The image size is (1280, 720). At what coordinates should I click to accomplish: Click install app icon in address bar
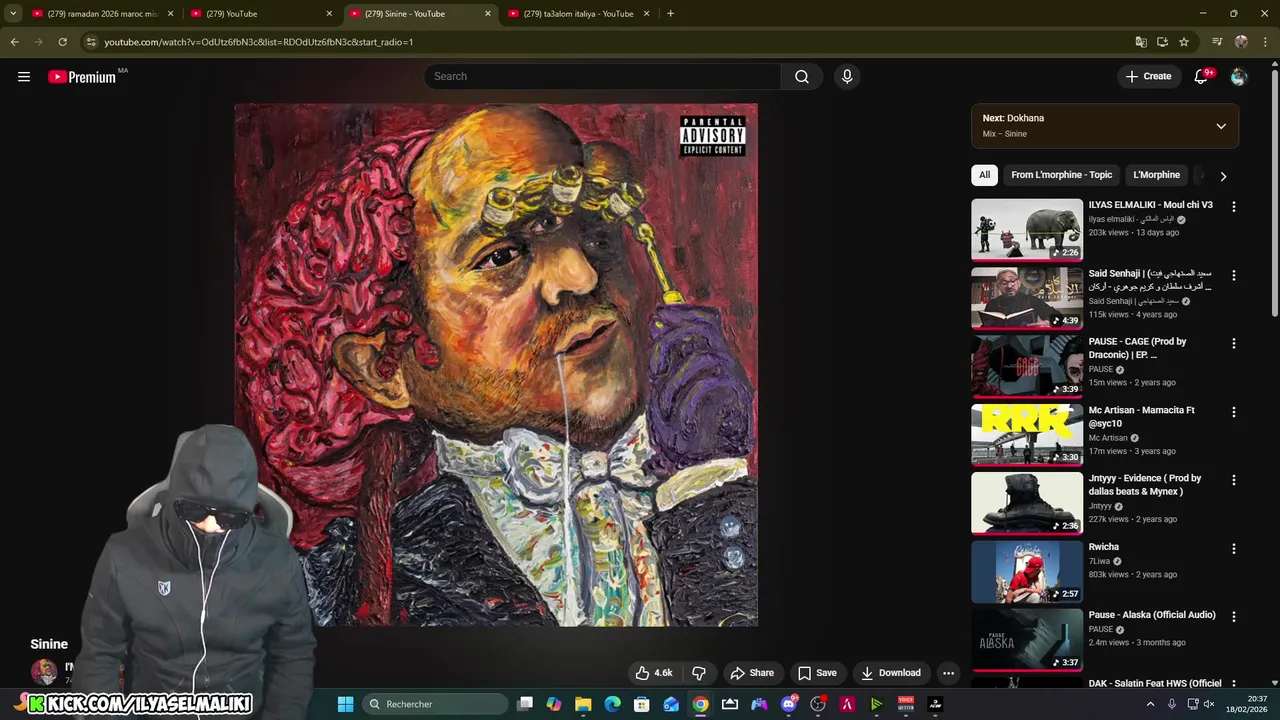pyautogui.click(x=1162, y=42)
